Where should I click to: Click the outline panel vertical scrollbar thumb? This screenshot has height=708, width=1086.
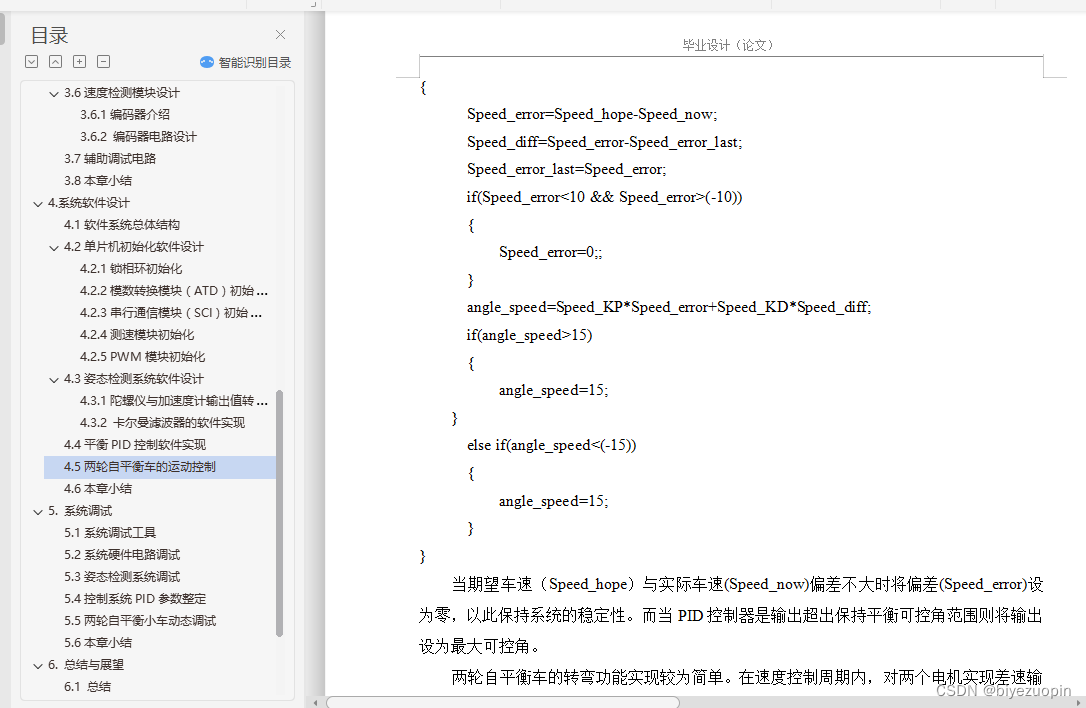(280, 513)
